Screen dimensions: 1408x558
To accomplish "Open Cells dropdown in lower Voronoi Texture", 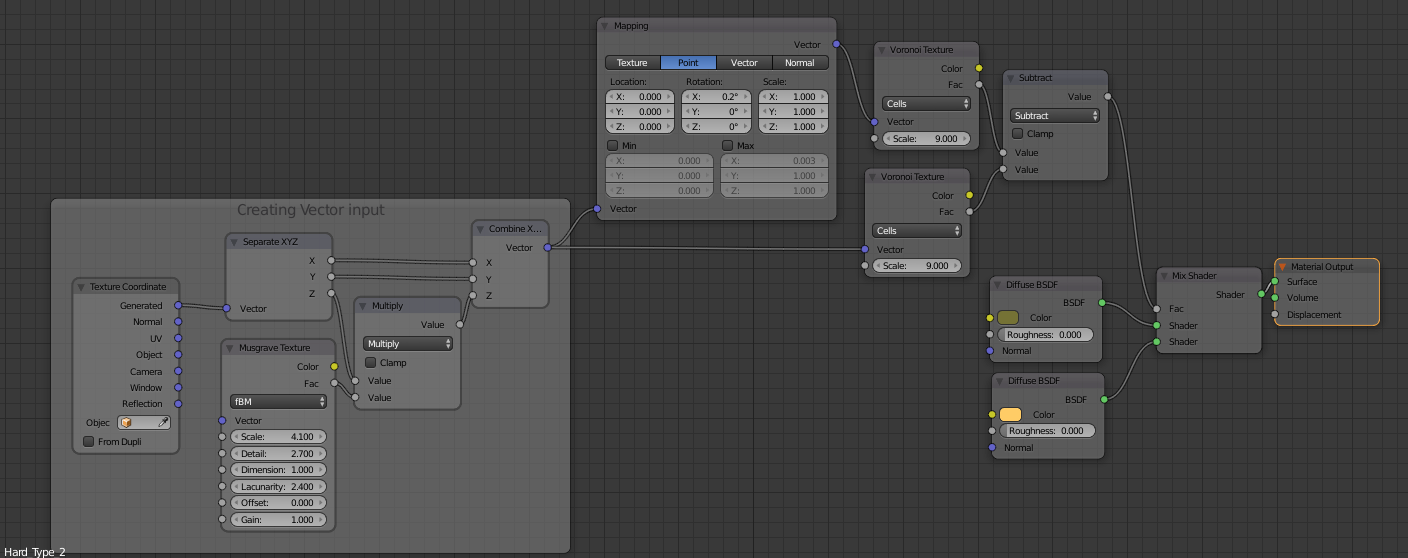I will pos(917,230).
